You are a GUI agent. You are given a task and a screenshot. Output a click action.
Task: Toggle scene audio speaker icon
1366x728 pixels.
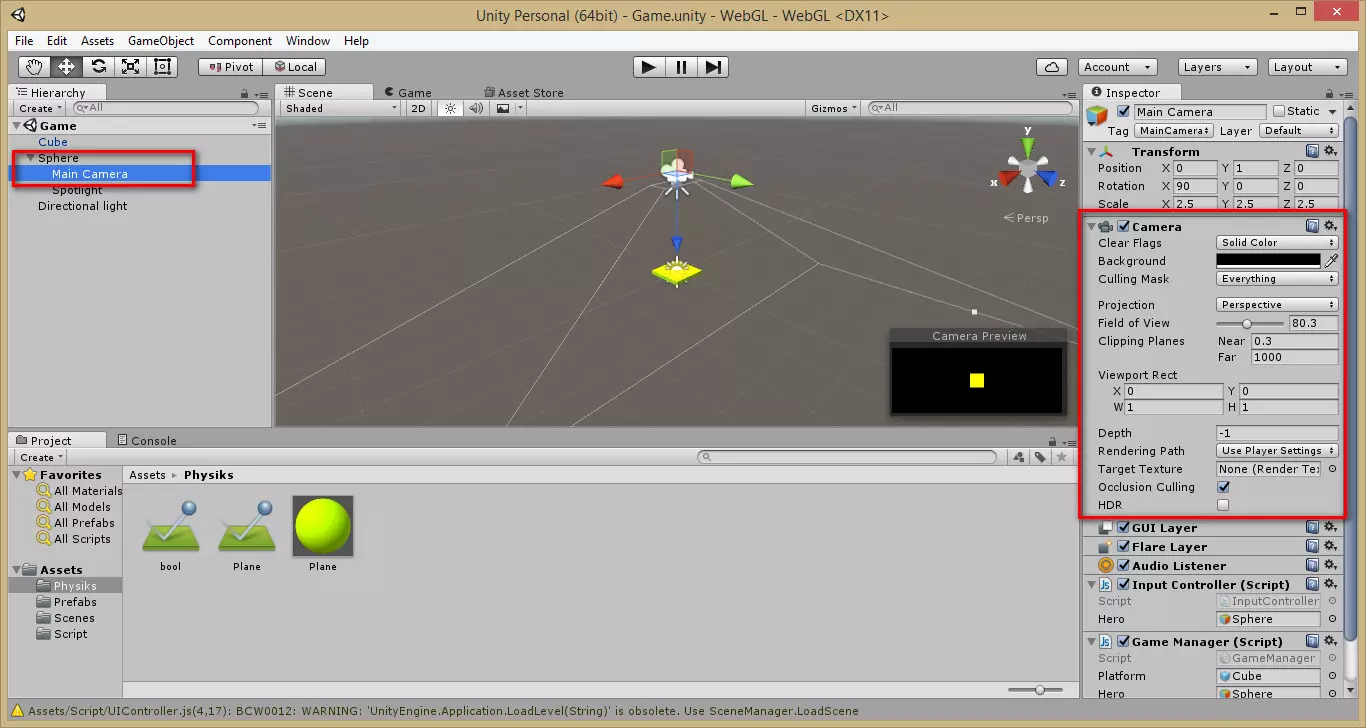coord(476,108)
